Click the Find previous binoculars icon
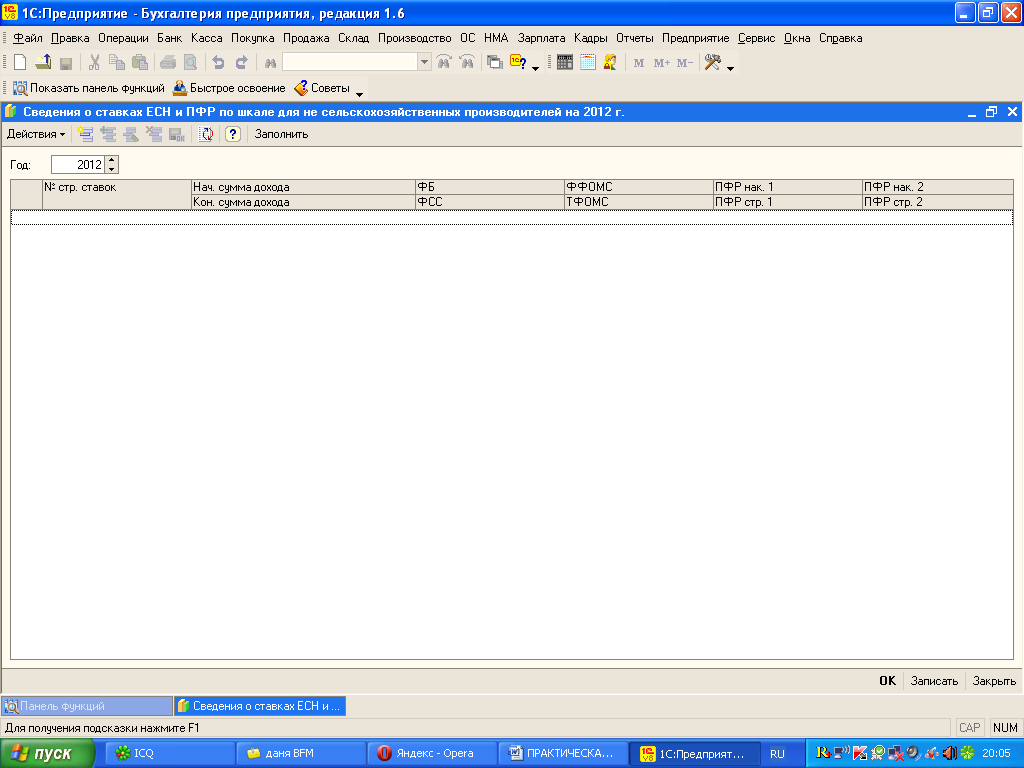The width and height of the screenshot is (1024, 768). [x=467, y=63]
